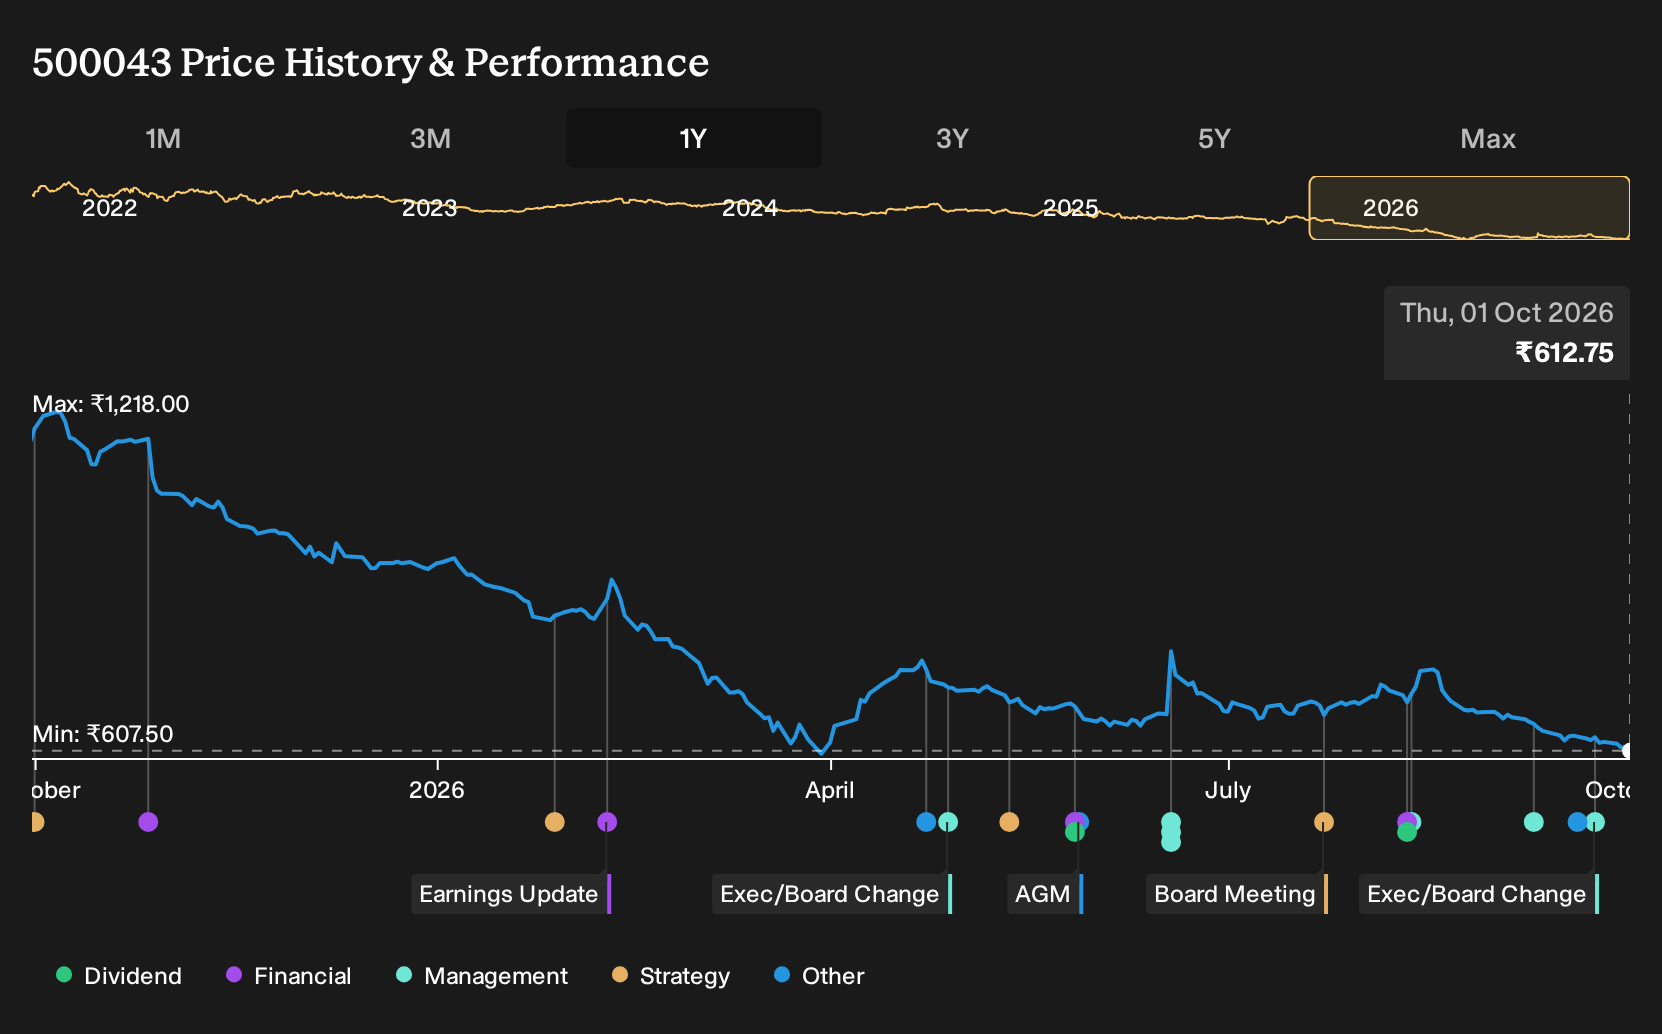
Task: Open the Earnings Update event label
Action: pos(510,894)
